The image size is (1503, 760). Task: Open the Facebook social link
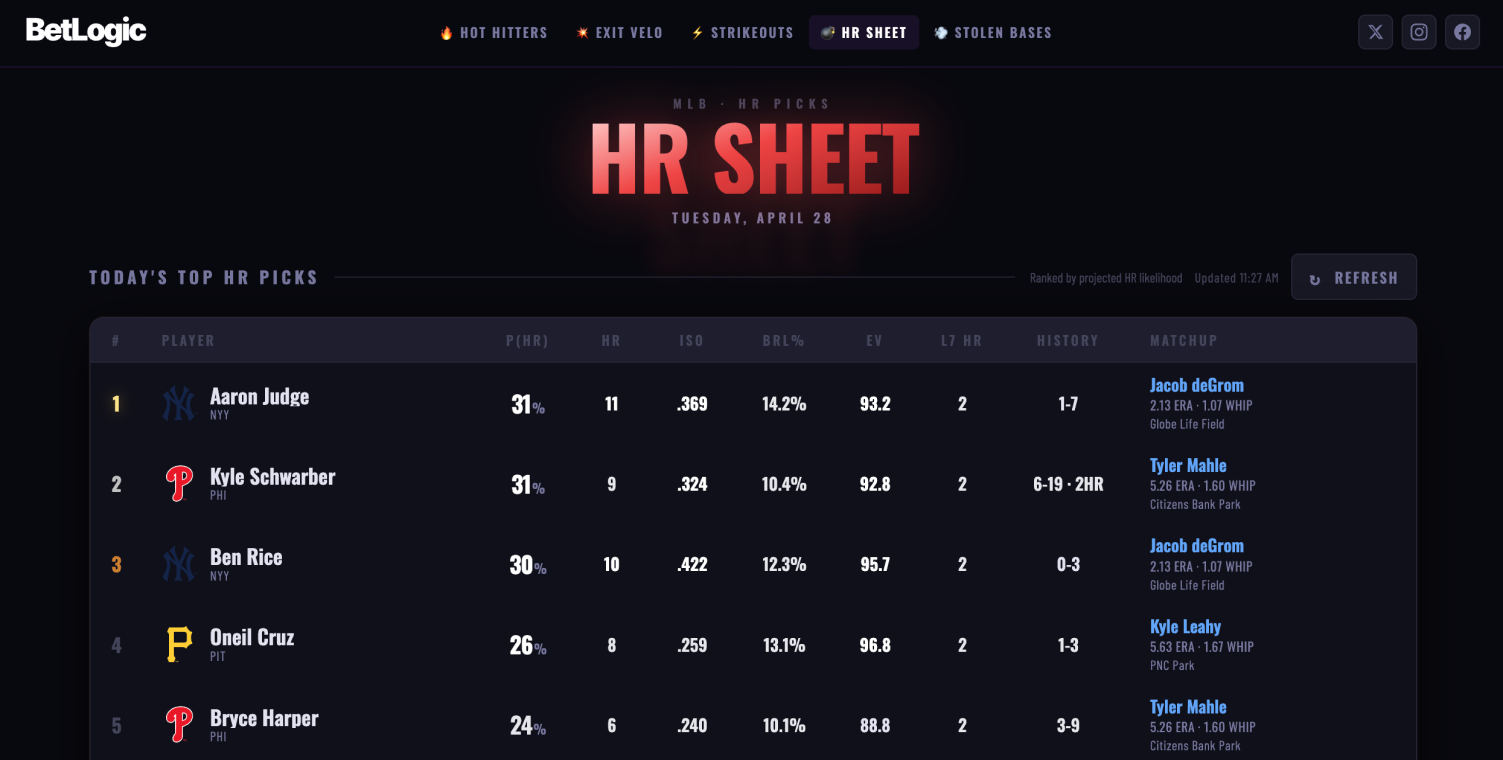pos(1462,32)
